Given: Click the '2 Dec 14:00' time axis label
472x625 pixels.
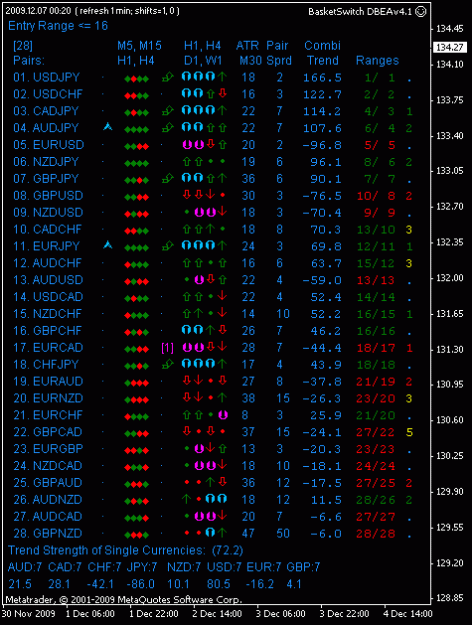Looking at the screenshot, I should click(217, 614).
